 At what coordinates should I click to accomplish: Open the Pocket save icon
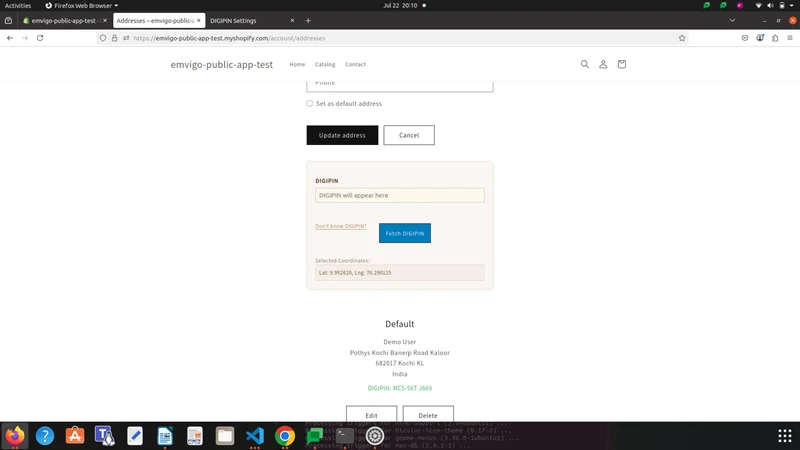pos(745,38)
